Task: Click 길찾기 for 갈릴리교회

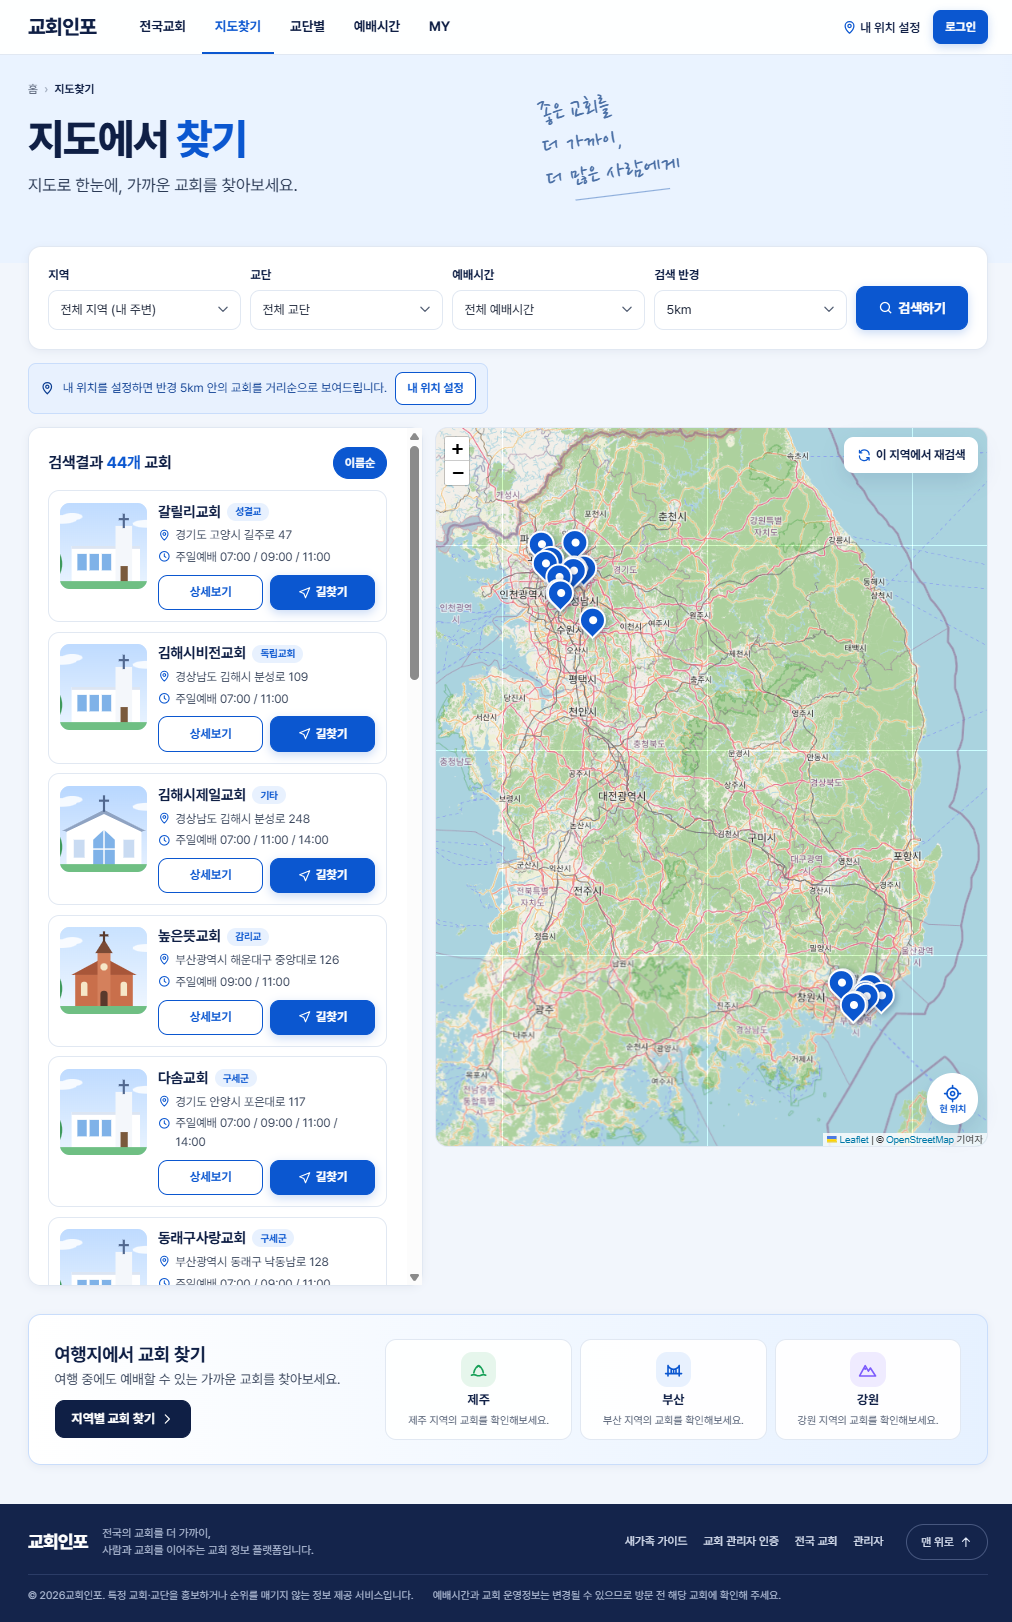Action: [x=323, y=592]
